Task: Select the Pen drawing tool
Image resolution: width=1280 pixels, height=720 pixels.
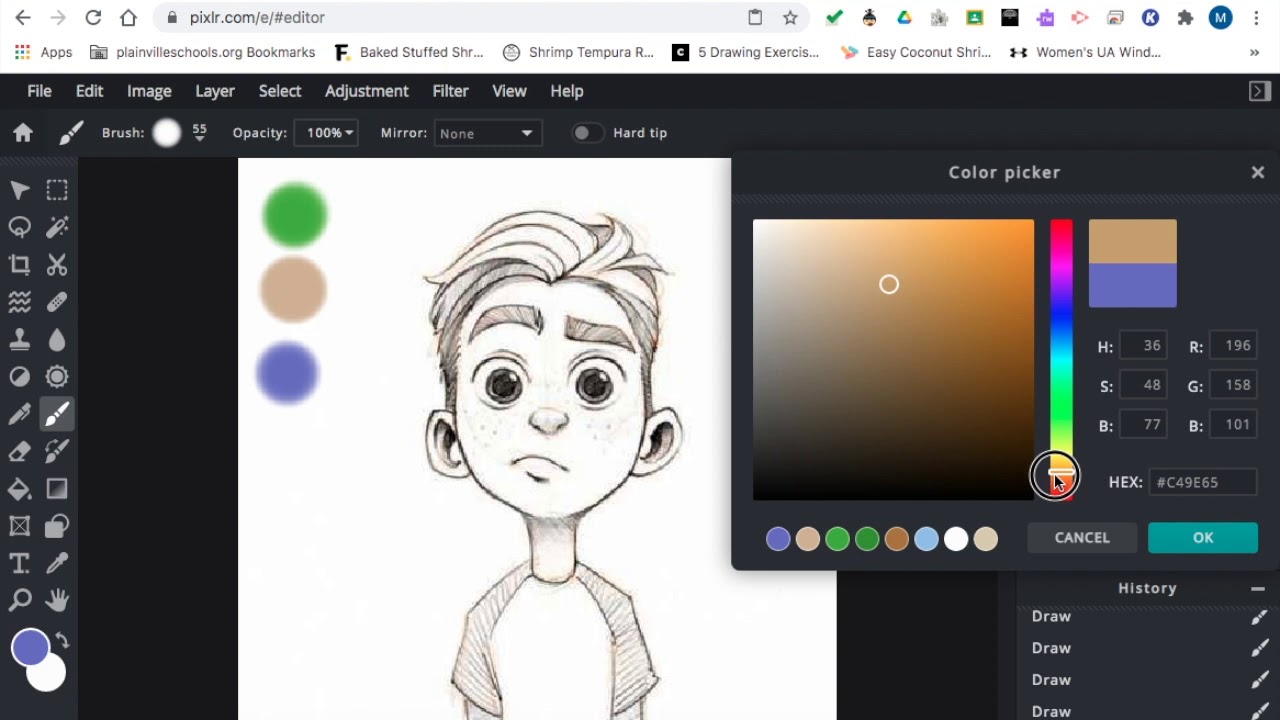Action: tap(19, 414)
